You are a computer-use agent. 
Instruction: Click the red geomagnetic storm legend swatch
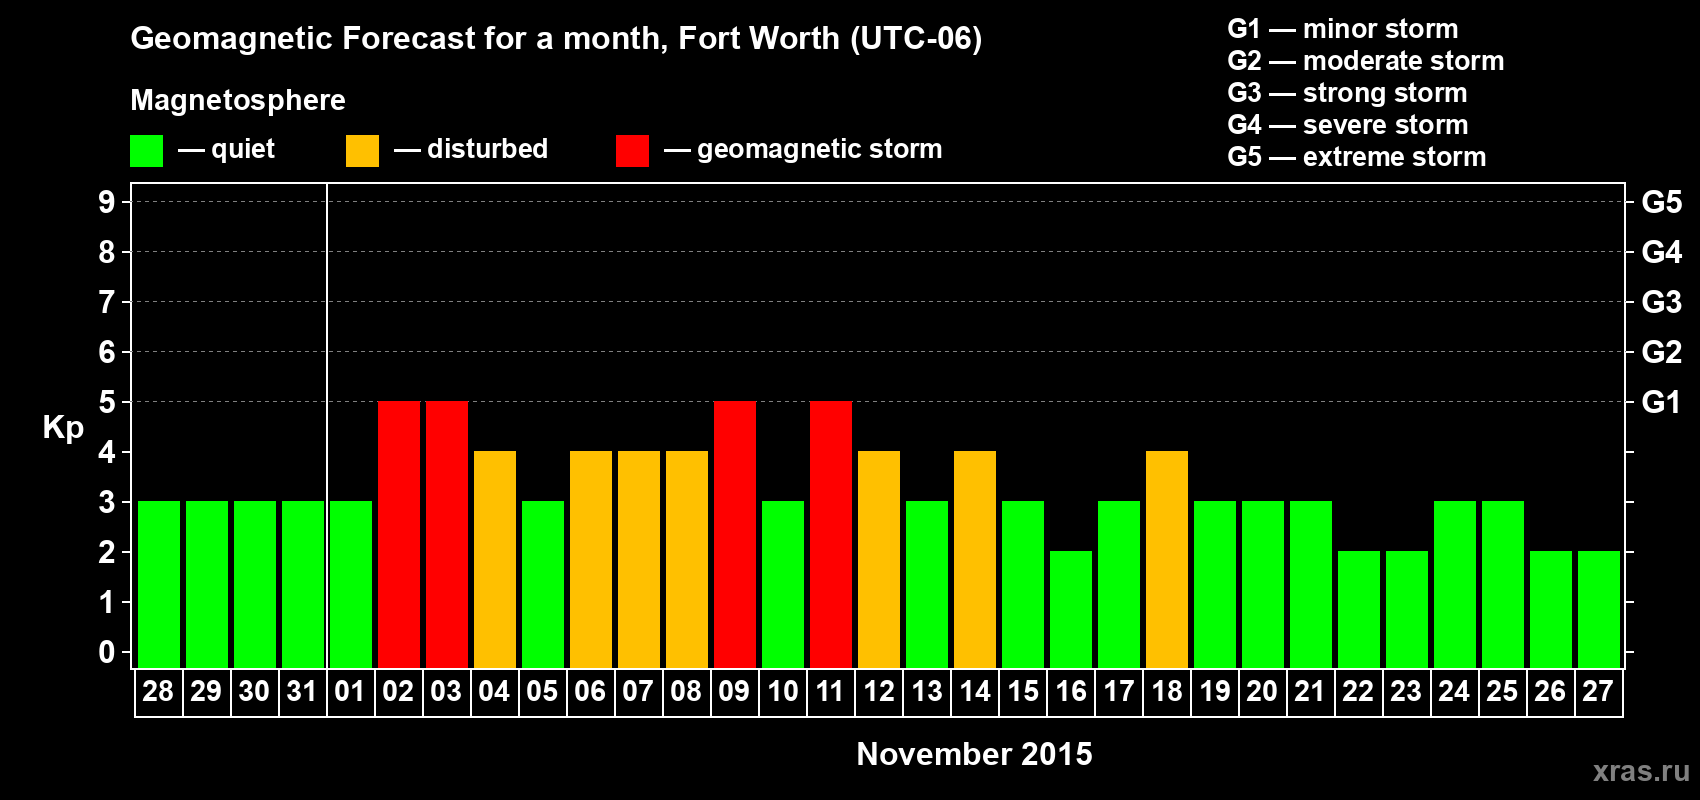pyautogui.click(x=632, y=151)
